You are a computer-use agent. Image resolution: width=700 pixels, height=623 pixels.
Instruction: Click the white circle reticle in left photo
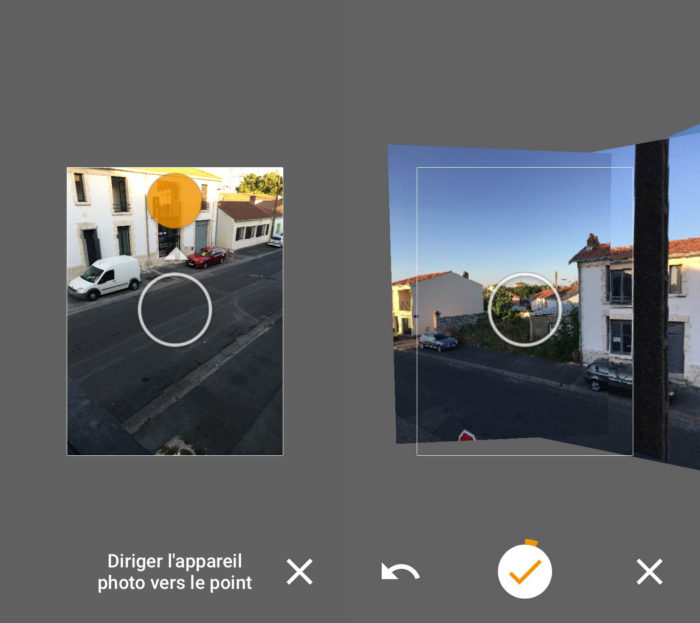pyautogui.click(x=175, y=309)
